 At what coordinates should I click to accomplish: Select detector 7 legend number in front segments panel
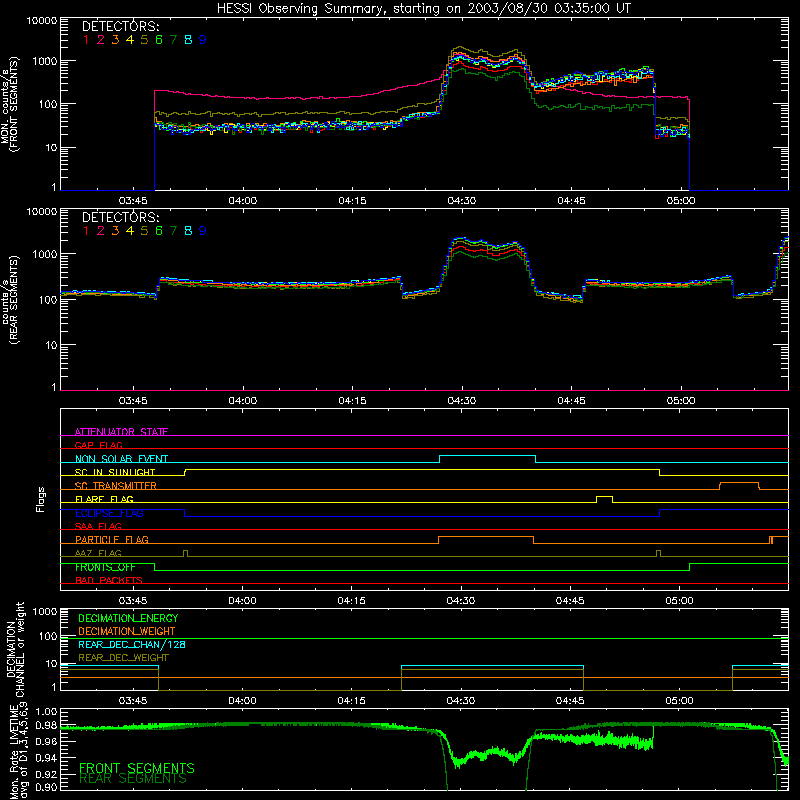tap(173, 39)
